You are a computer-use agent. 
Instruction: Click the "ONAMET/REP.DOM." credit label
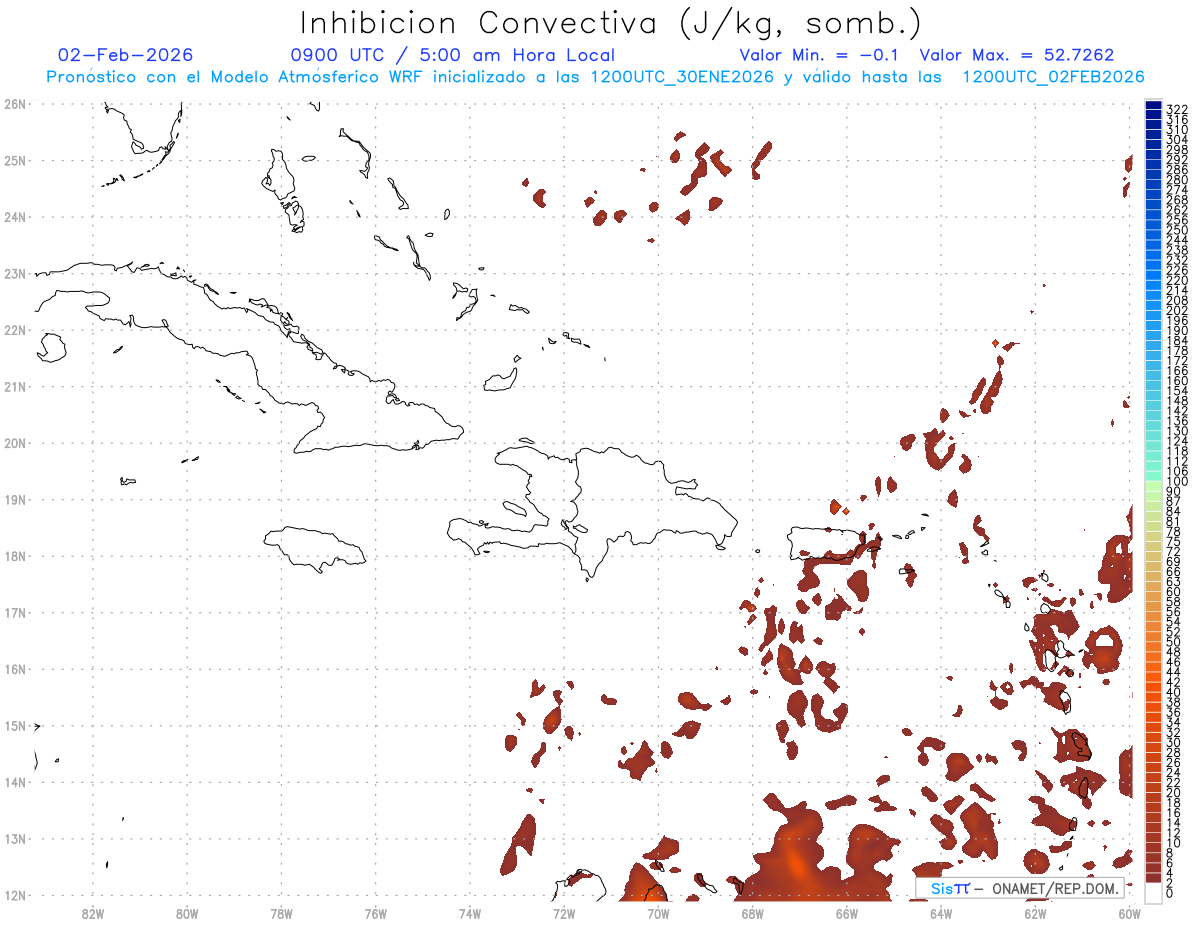pyautogui.click(x=1054, y=888)
